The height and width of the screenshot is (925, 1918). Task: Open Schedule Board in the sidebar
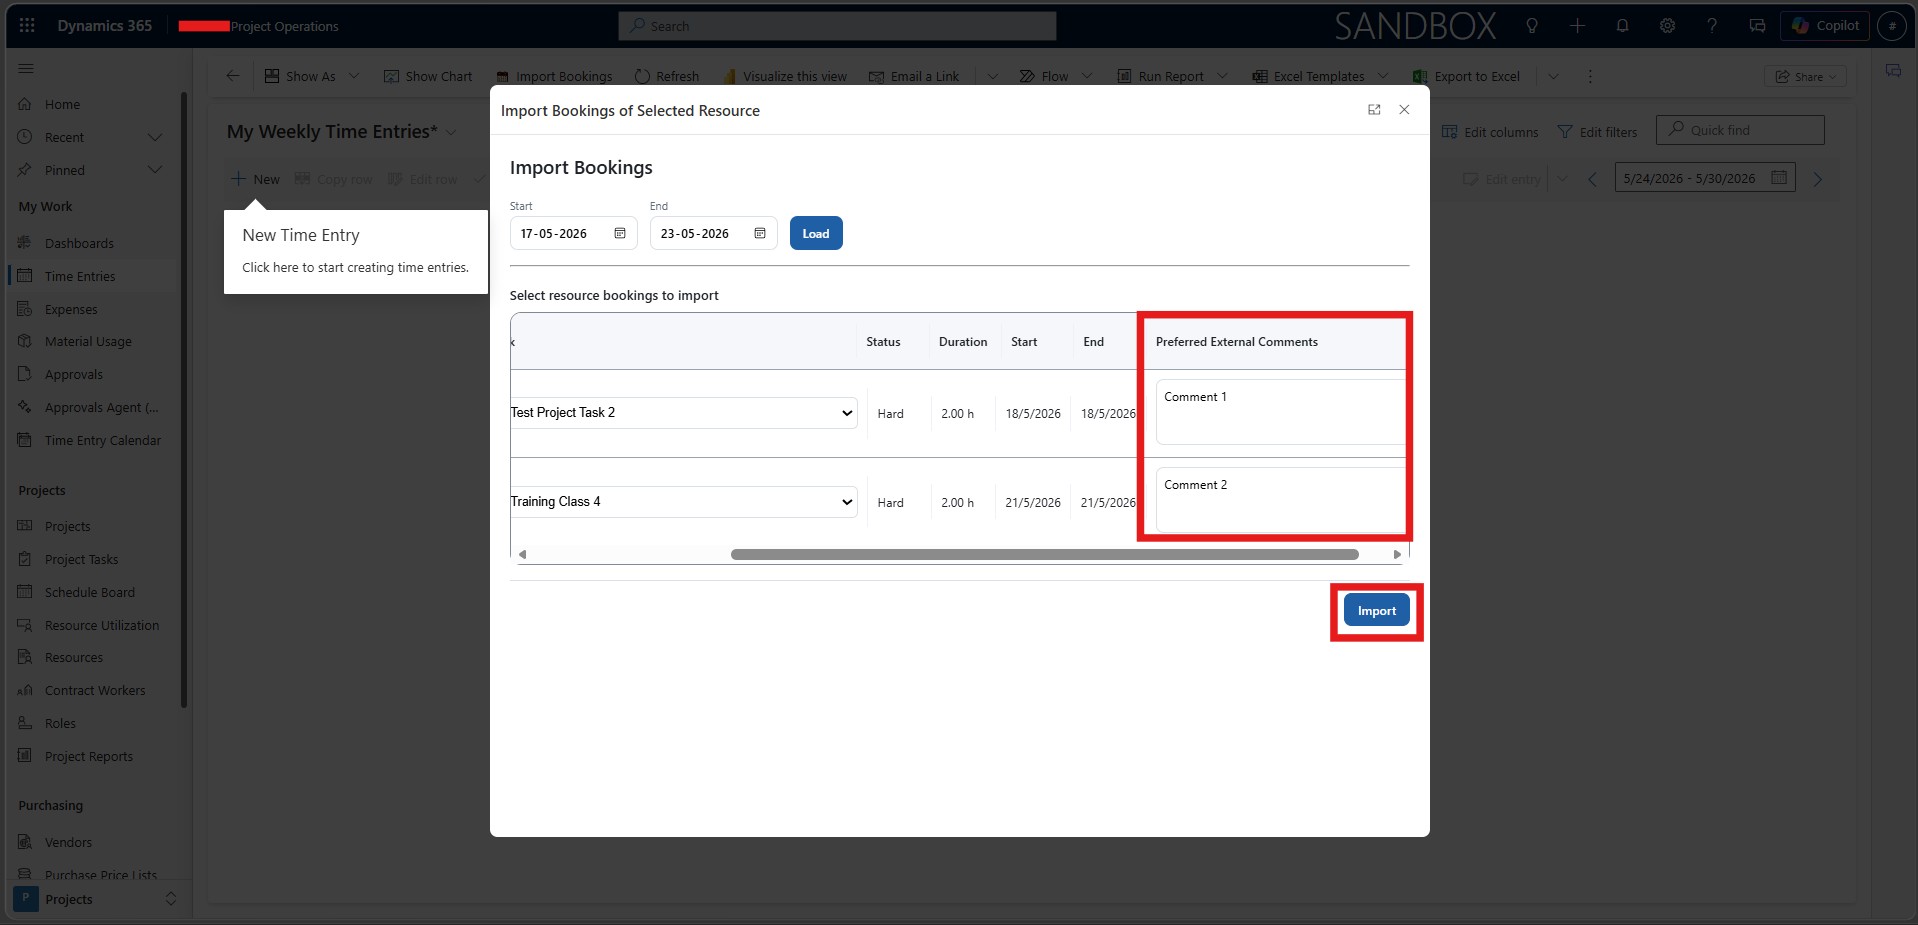92,593
